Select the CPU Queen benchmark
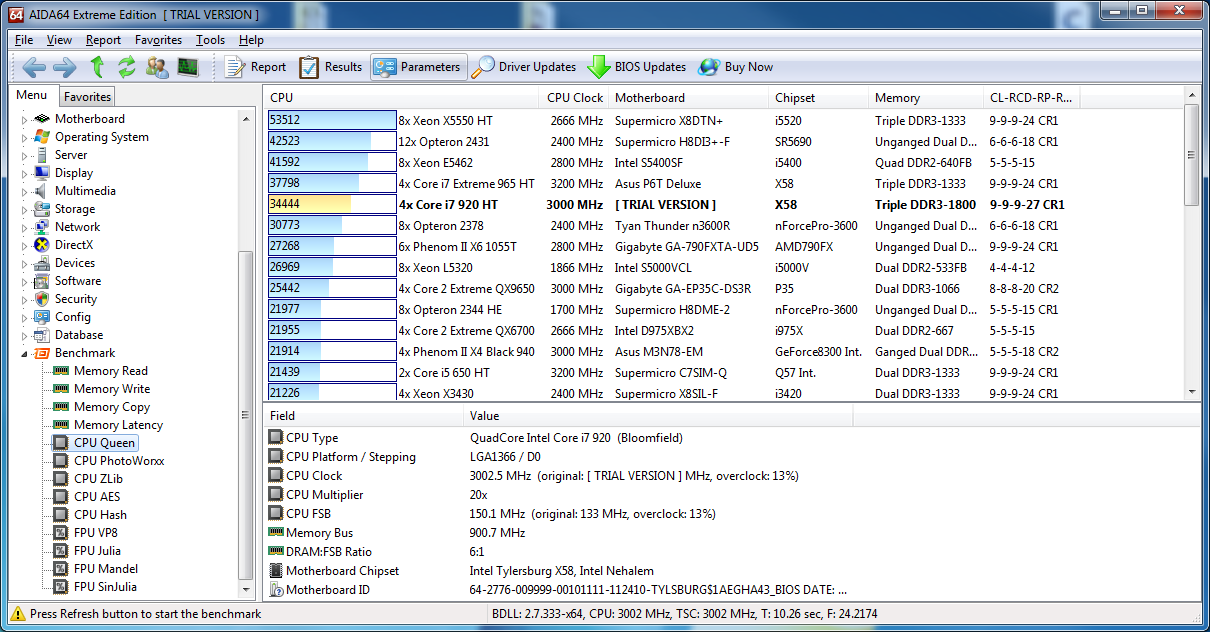The width and height of the screenshot is (1210, 632). (x=104, y=443)
